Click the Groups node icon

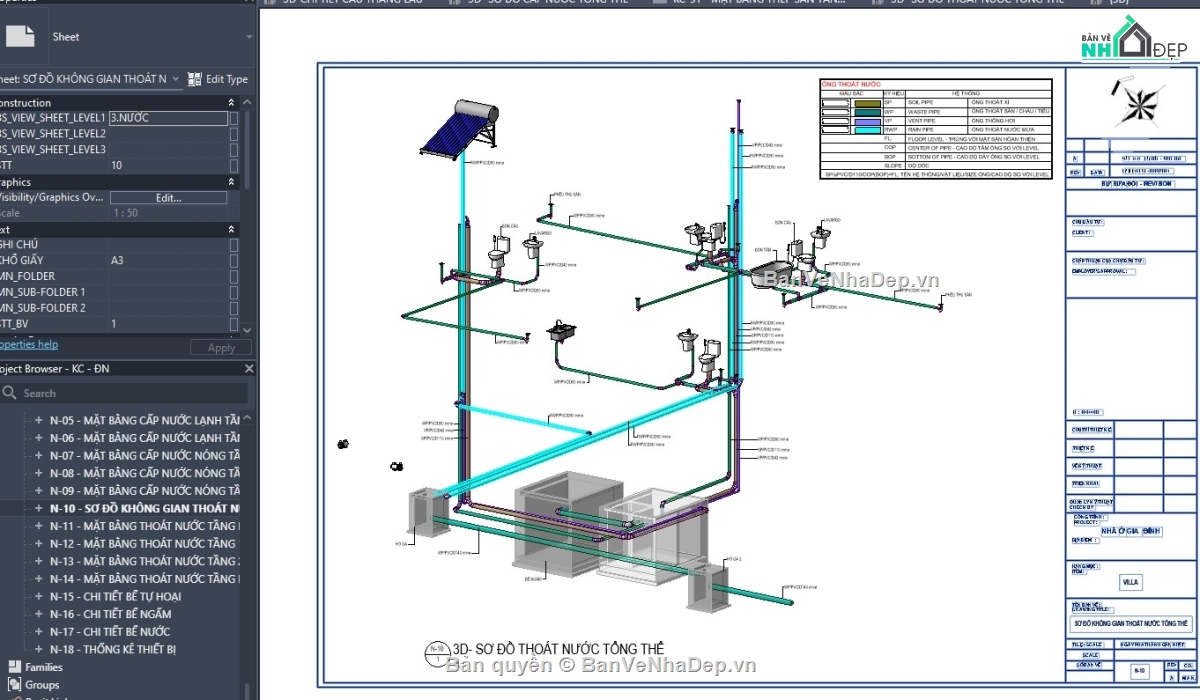14,685
